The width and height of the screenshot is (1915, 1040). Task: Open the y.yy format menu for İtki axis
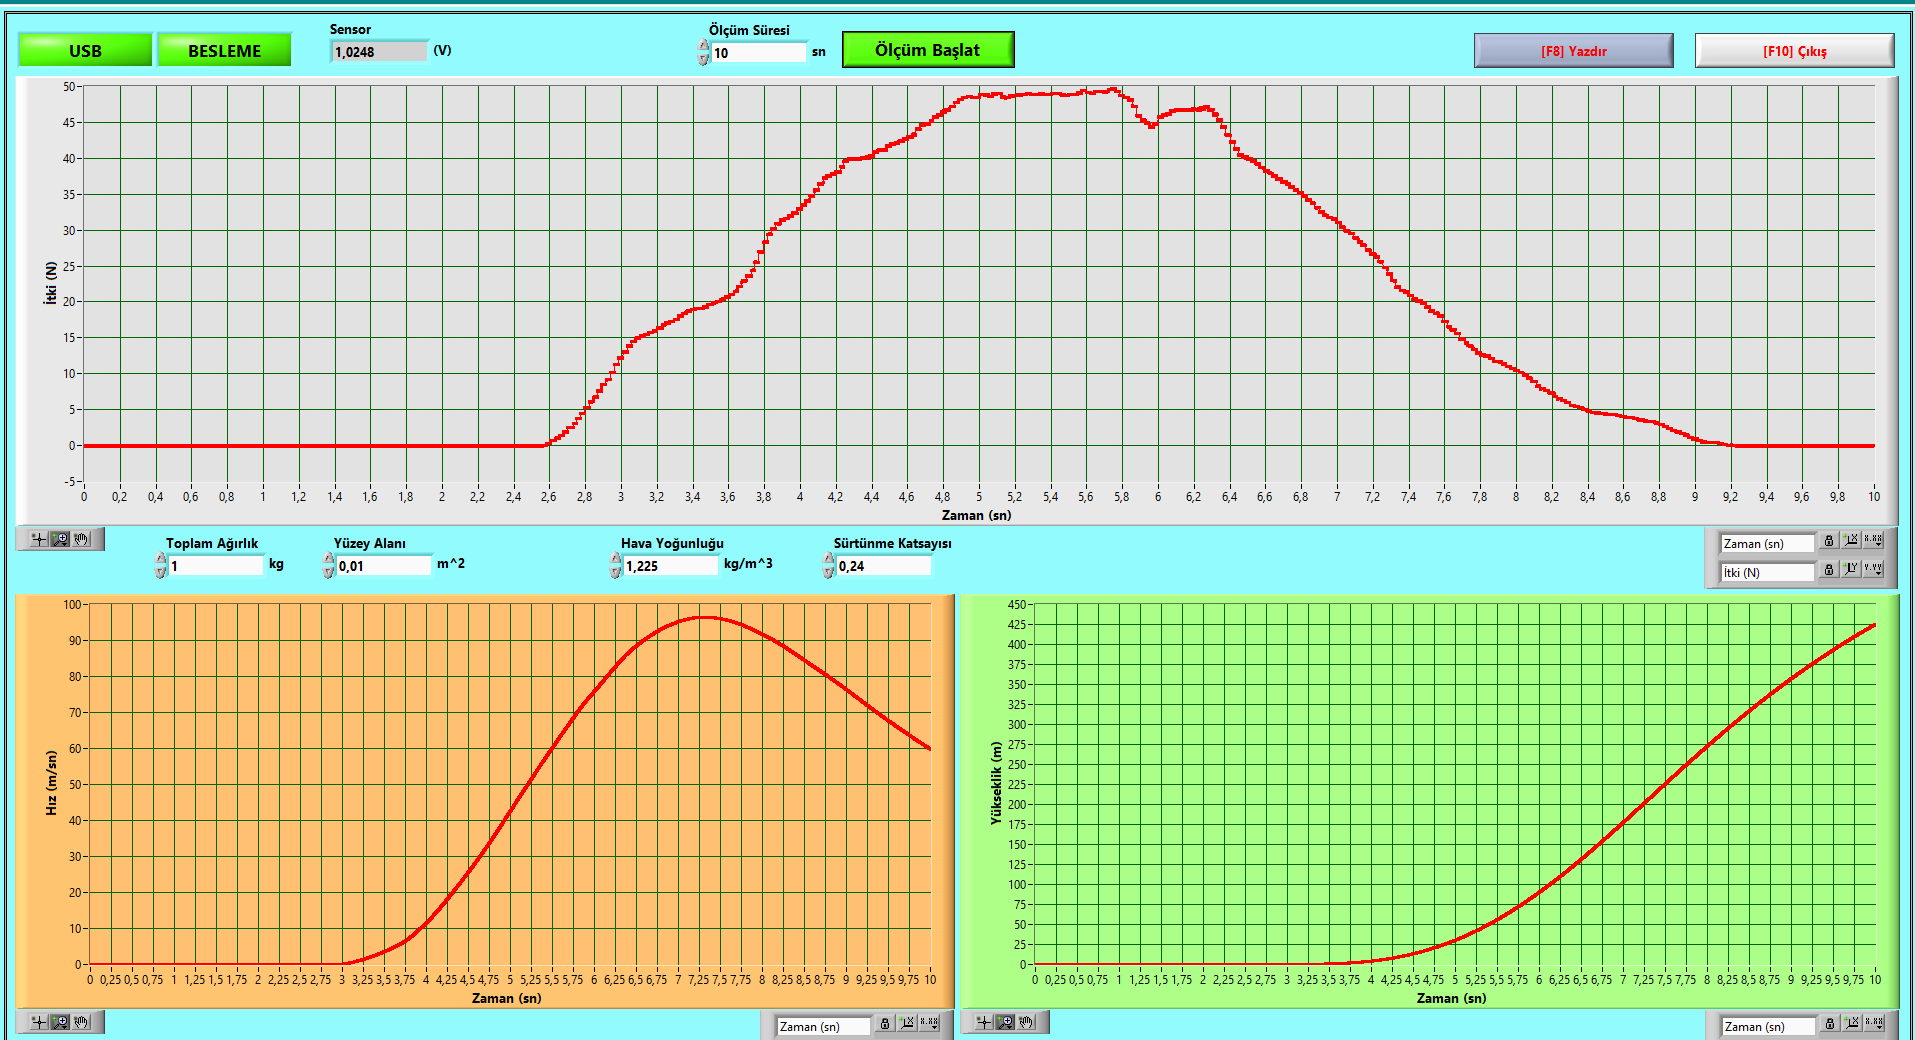(1873, 569)
